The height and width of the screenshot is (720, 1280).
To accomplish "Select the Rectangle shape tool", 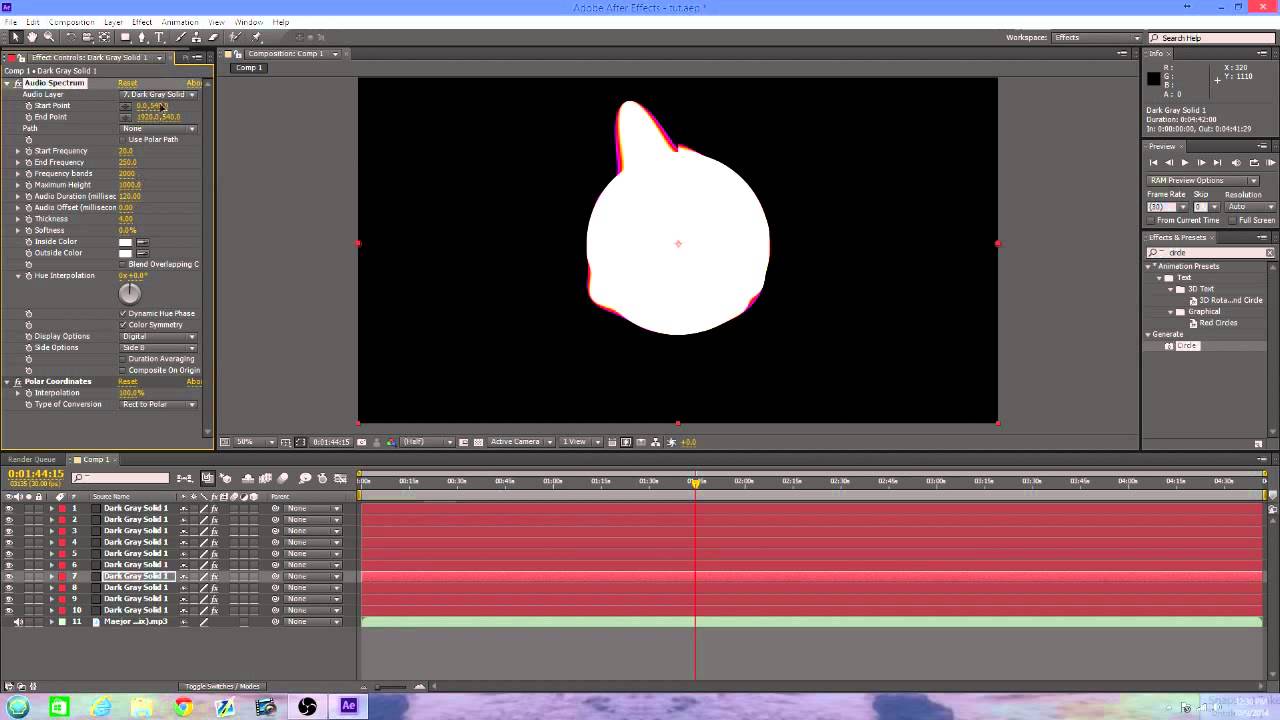I will [126, 37].
